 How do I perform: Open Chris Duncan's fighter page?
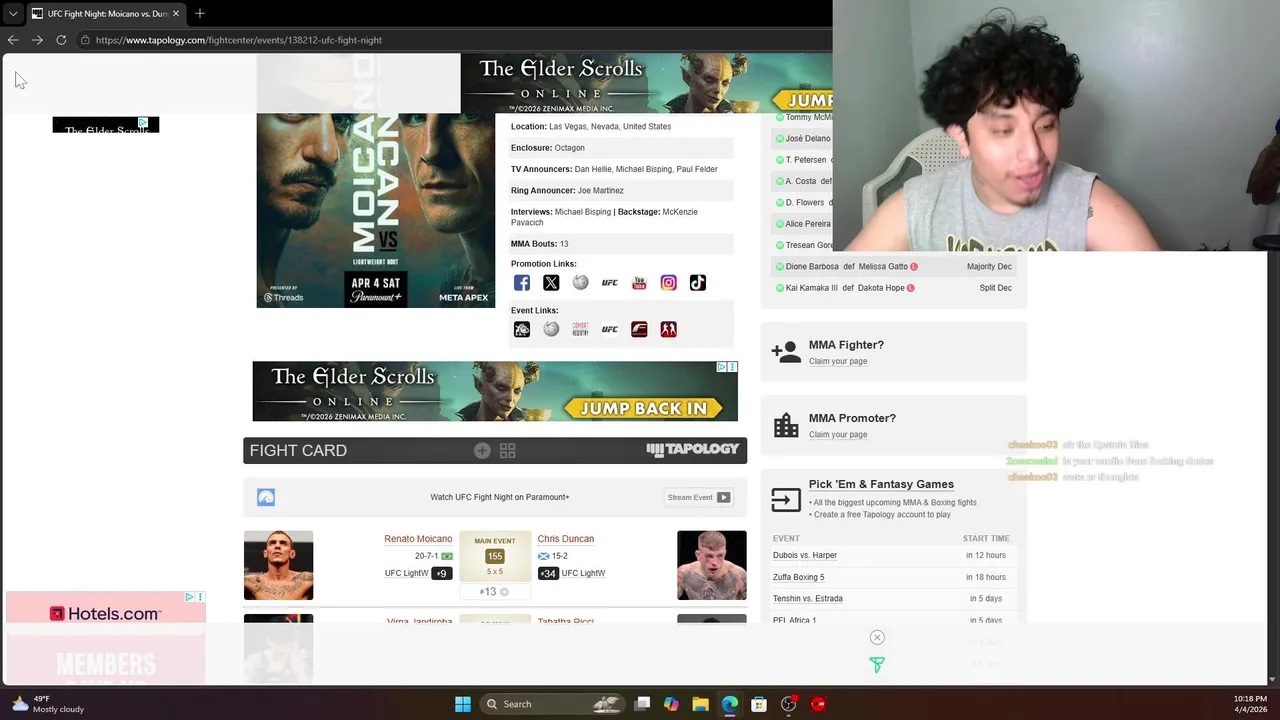coord(565,539)
